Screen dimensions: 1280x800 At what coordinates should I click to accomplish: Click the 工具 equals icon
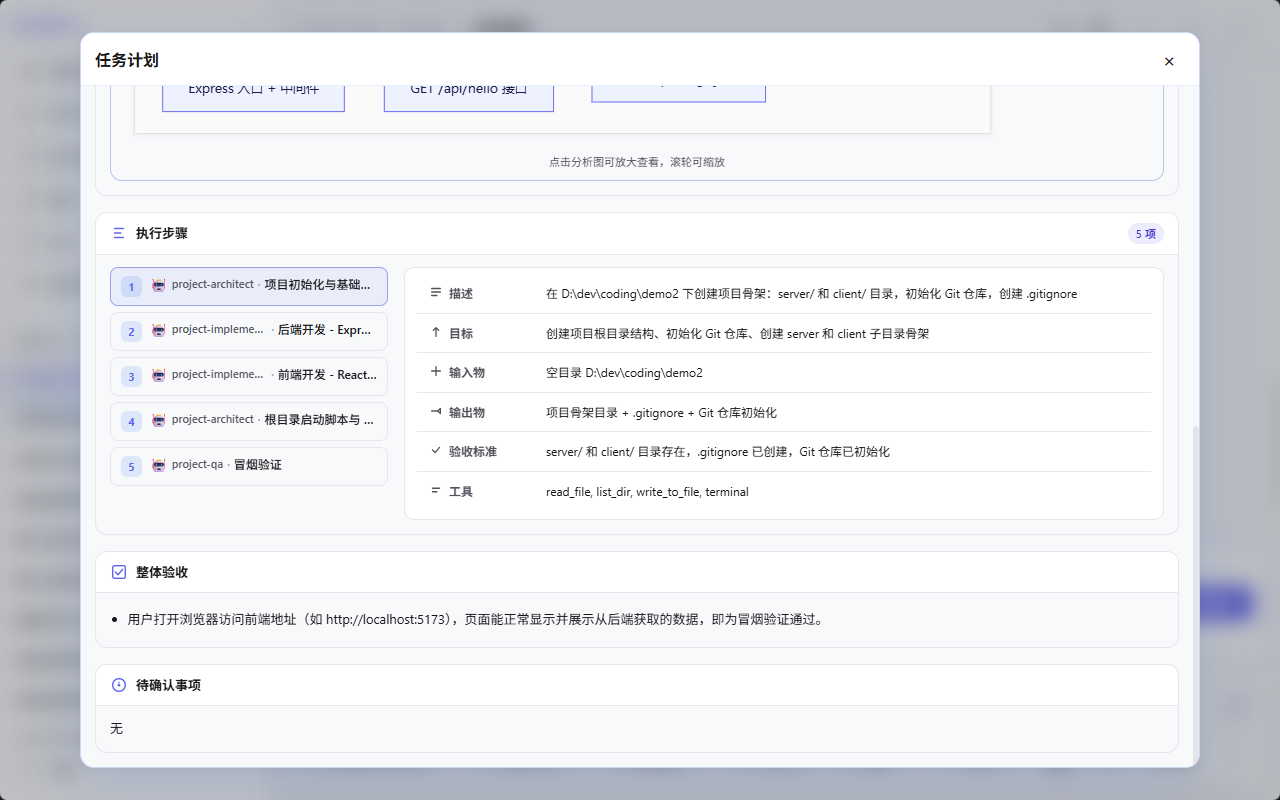coord(435,490)
